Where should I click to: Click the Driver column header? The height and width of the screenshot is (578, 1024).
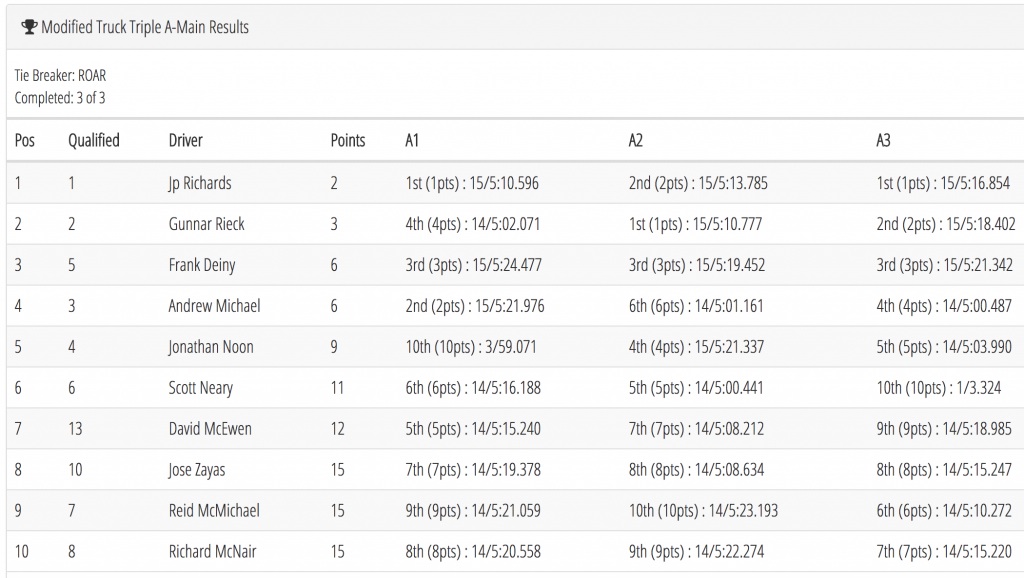click(x=185, y=140)
